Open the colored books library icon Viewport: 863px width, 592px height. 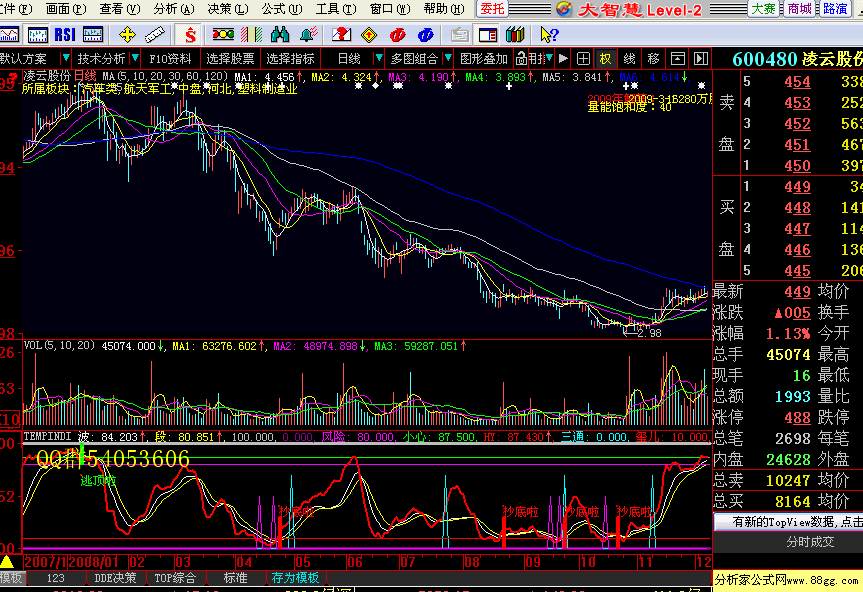coord(515,35)
